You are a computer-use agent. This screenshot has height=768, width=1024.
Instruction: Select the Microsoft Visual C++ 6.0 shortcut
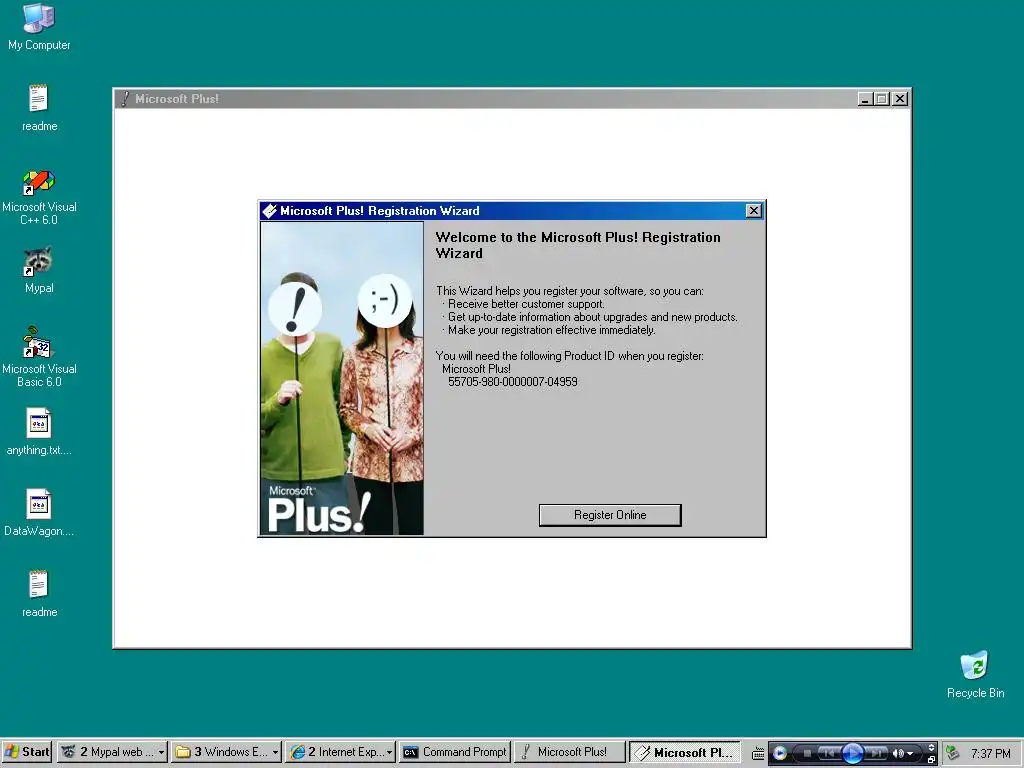(x=39, y=197)
